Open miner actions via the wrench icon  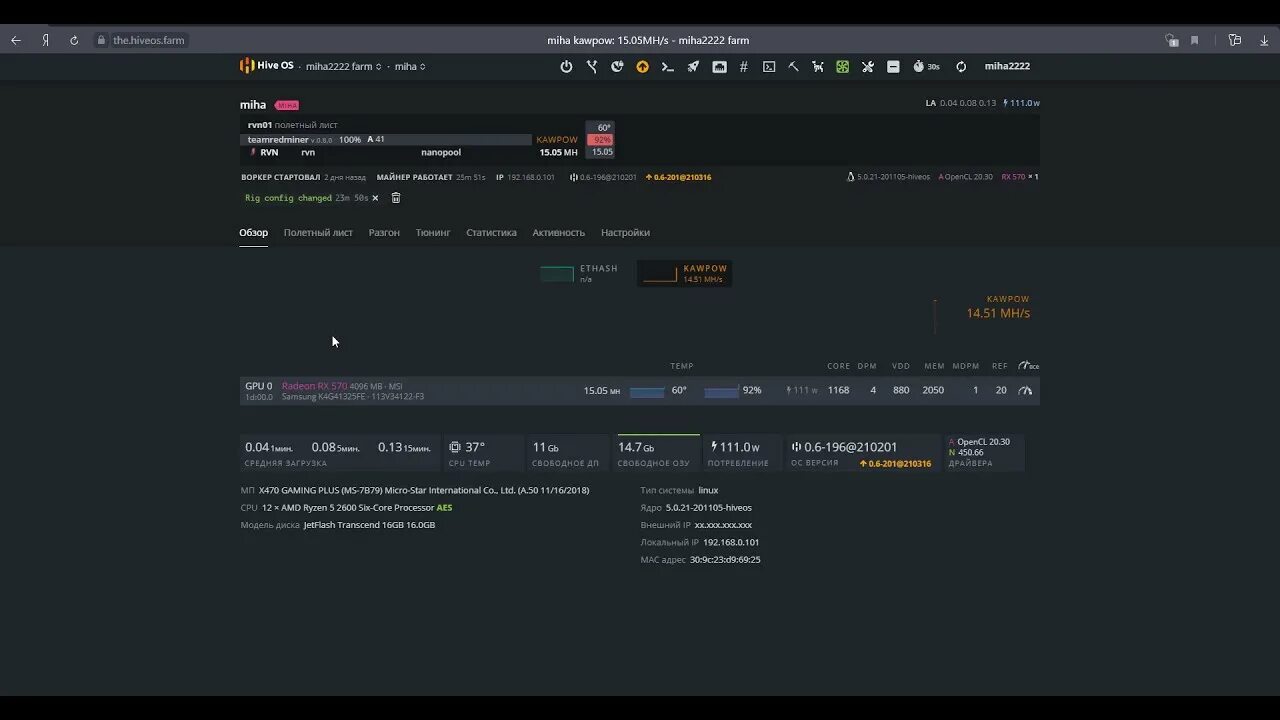868,66
